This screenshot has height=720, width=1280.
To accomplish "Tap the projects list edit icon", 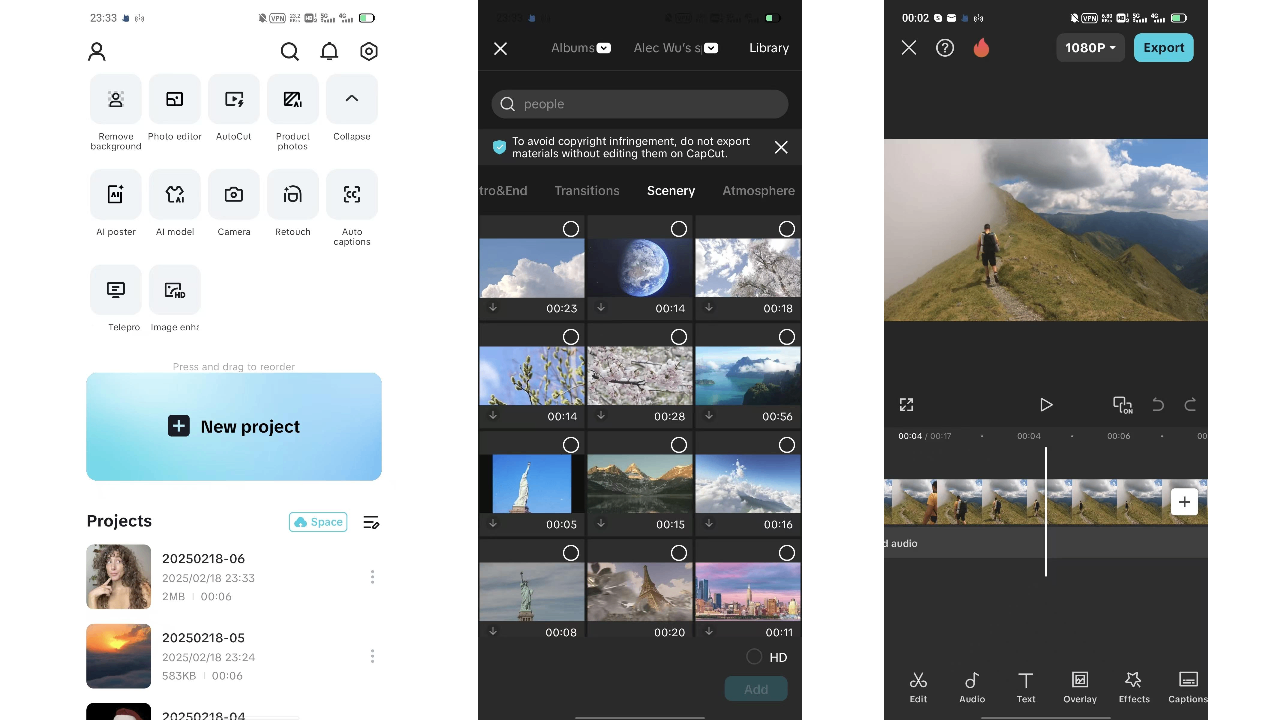I will coord(371,522).
